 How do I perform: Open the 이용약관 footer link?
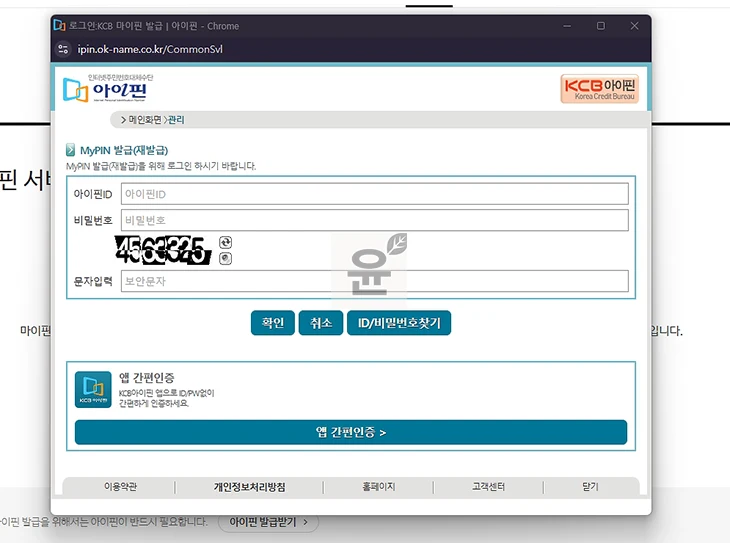coord(120,487)
